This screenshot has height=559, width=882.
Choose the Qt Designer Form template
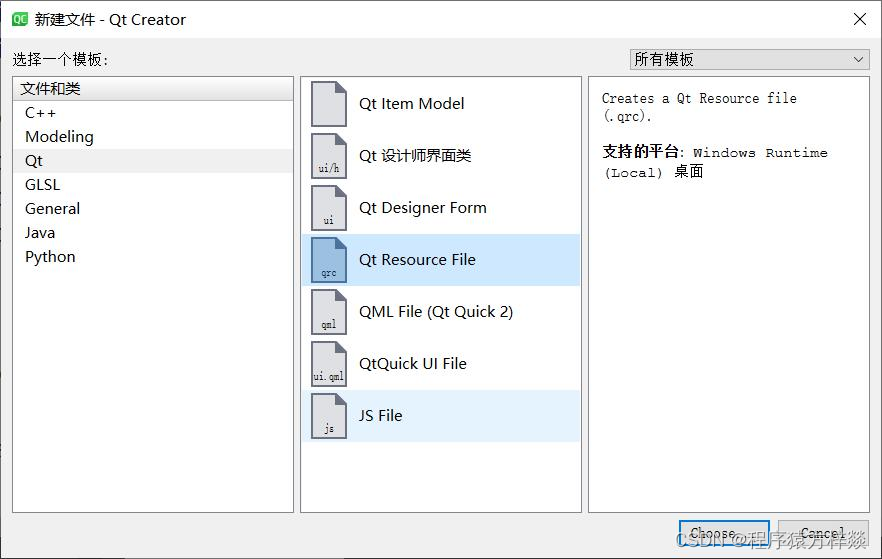point(441,208)
